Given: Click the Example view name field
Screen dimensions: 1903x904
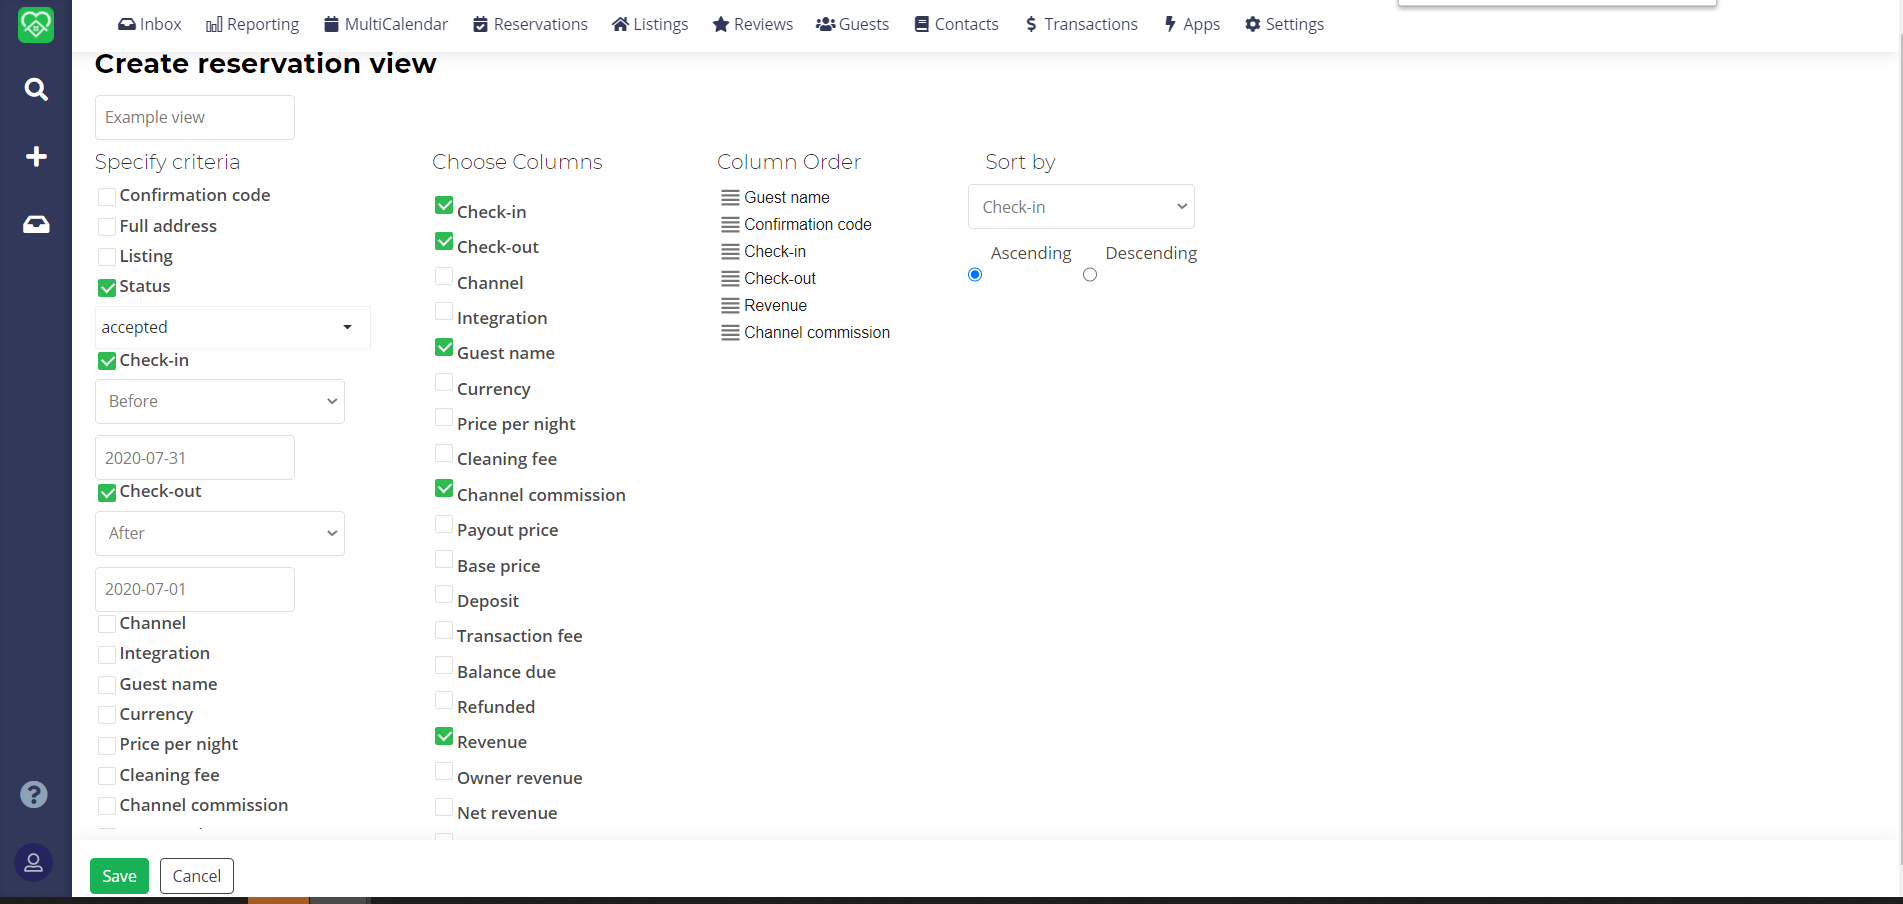Looking at the screenshot, I should point(195,117).
